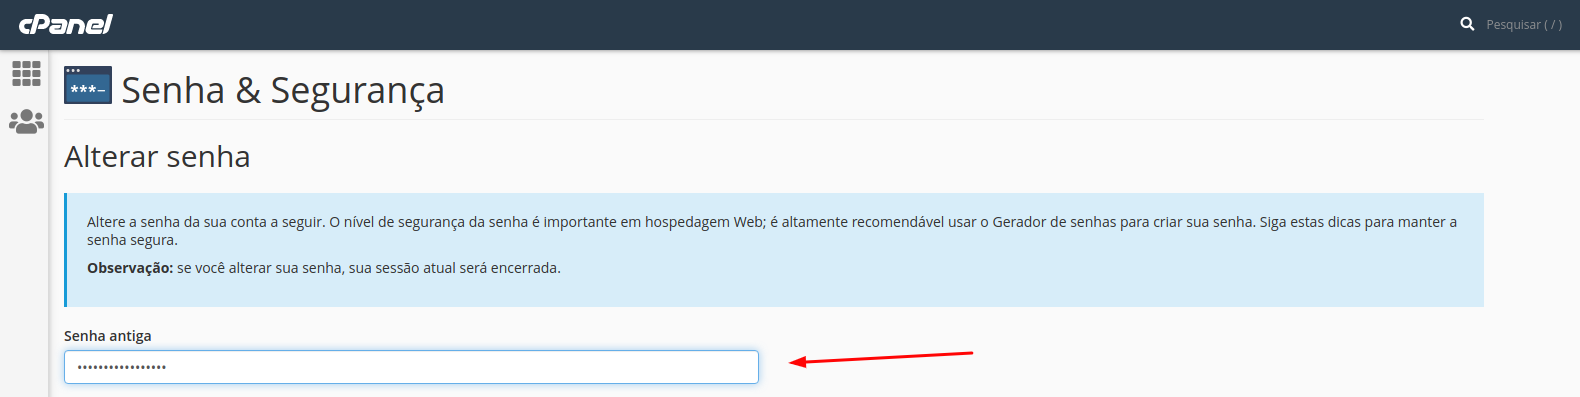
Task: Click the Senha & Segurança page icon
Action: (x=88, y=85)
